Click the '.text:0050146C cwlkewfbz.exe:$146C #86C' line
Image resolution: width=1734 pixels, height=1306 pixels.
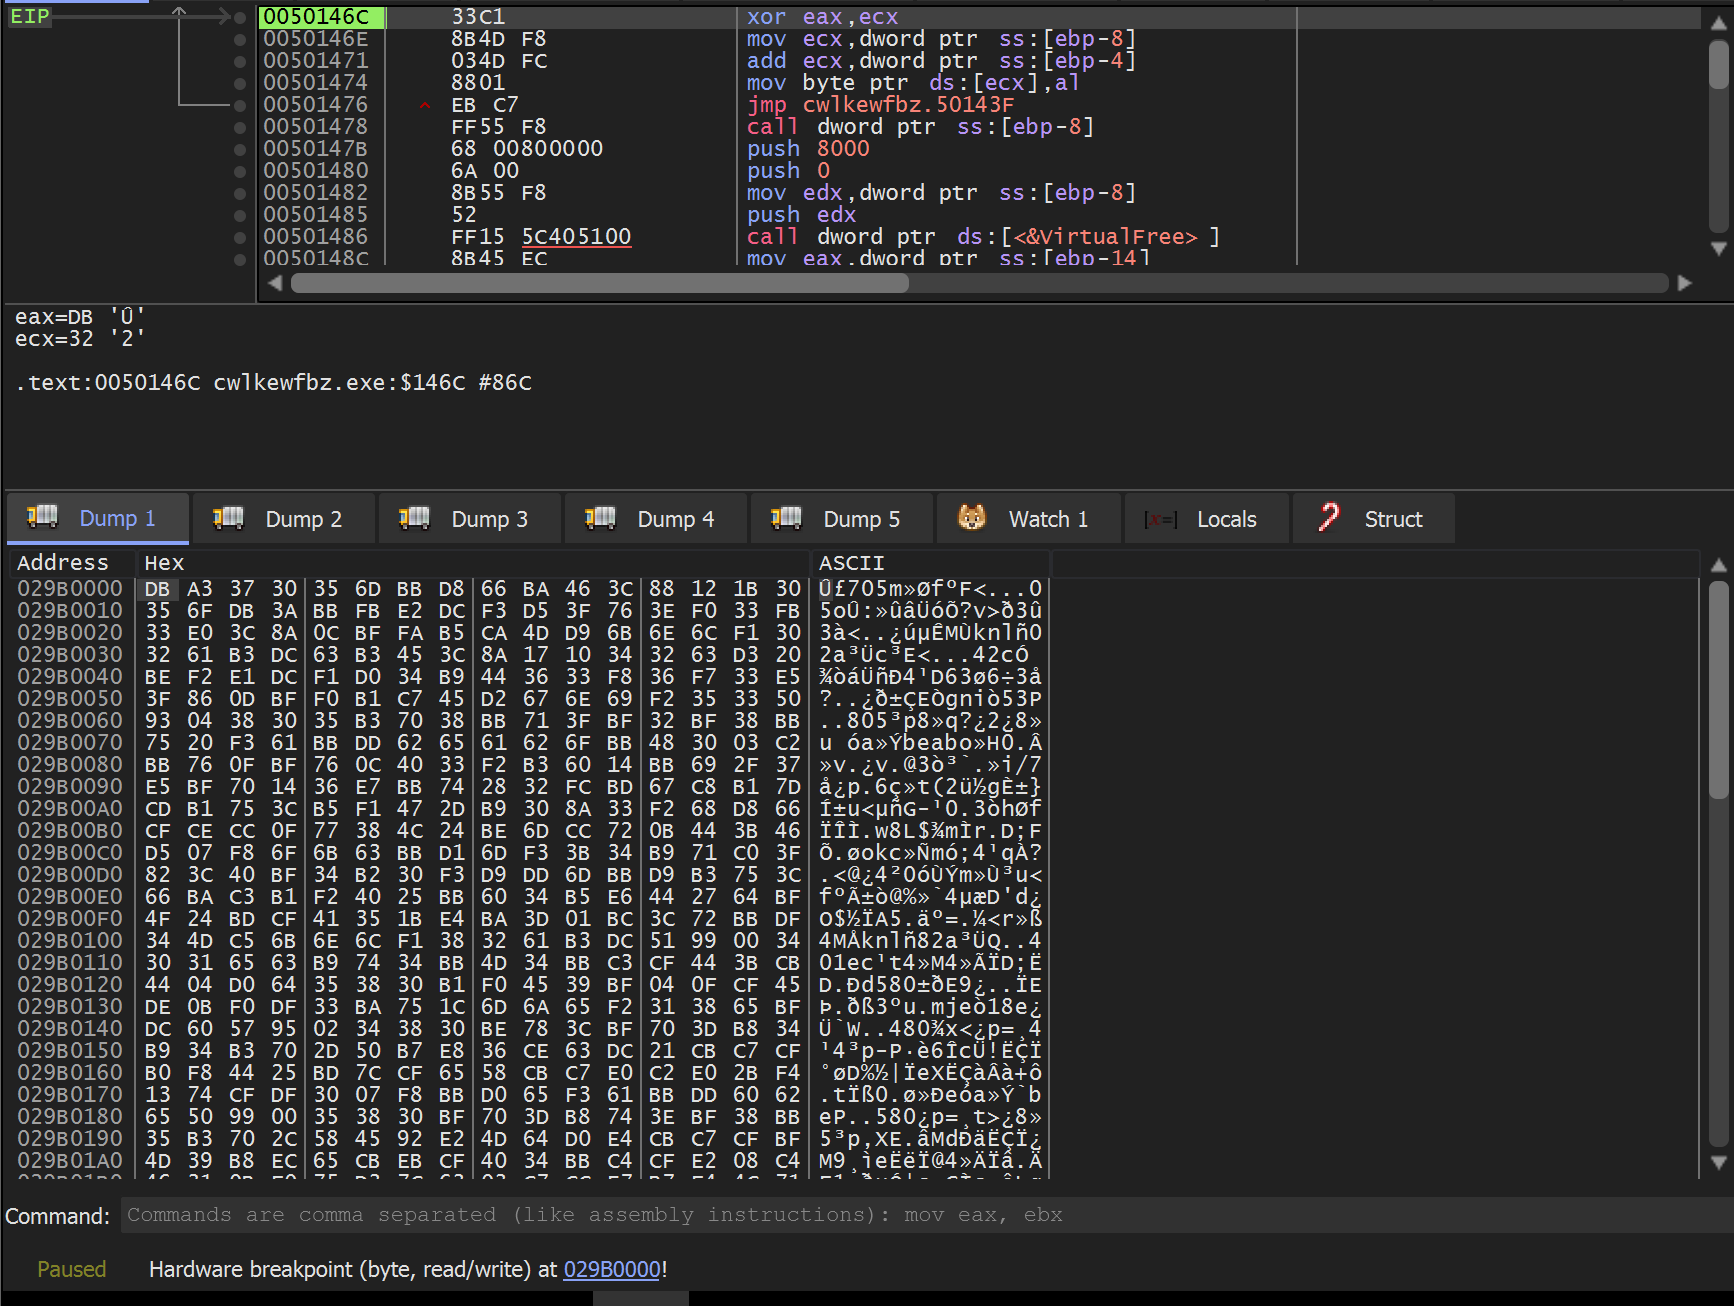(x=273, y=383)
